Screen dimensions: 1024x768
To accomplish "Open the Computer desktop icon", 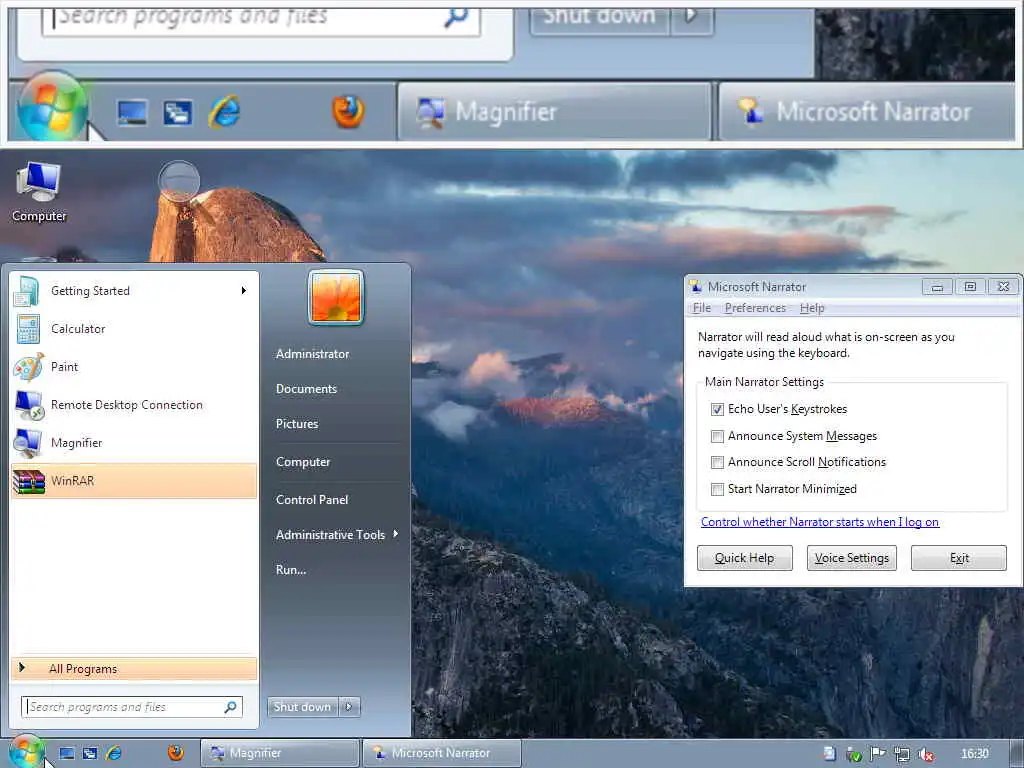I will click(39, 191).
